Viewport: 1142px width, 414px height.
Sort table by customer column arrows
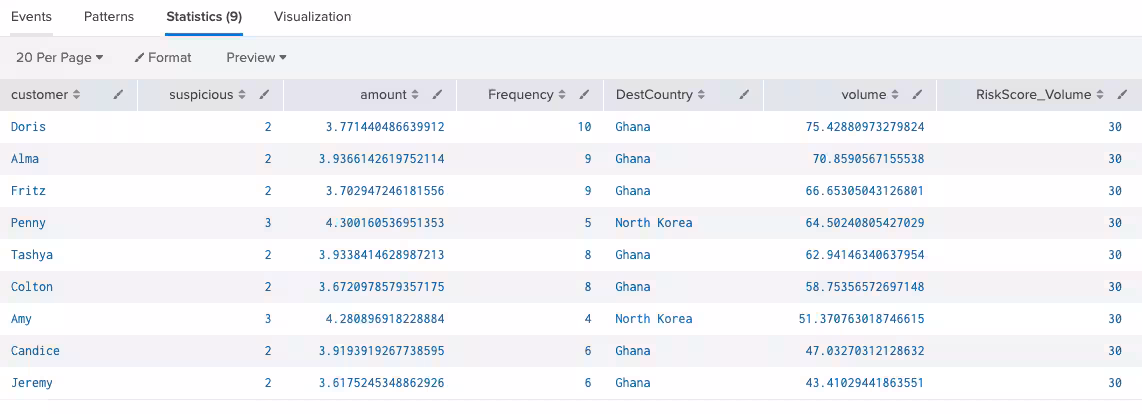[x=77, y=95]
